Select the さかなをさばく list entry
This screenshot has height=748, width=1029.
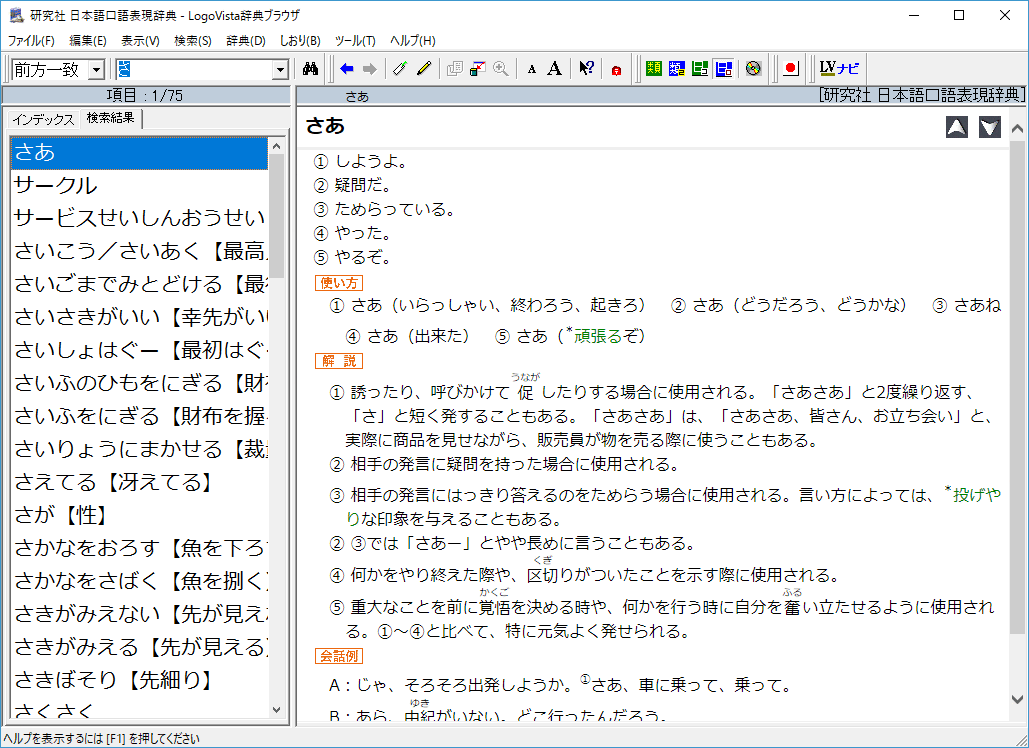tap(139, 581)
